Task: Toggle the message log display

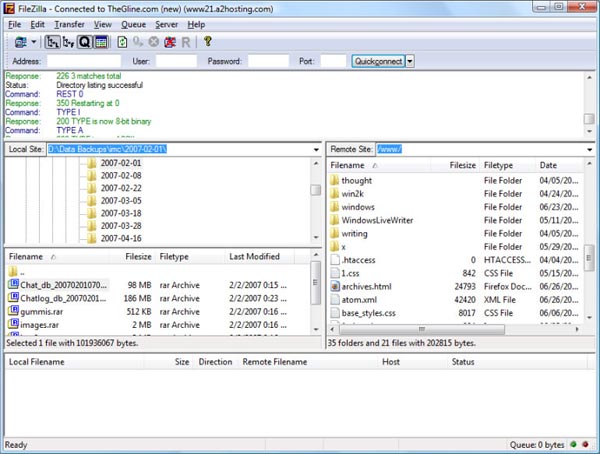Action: pos(101,42)
